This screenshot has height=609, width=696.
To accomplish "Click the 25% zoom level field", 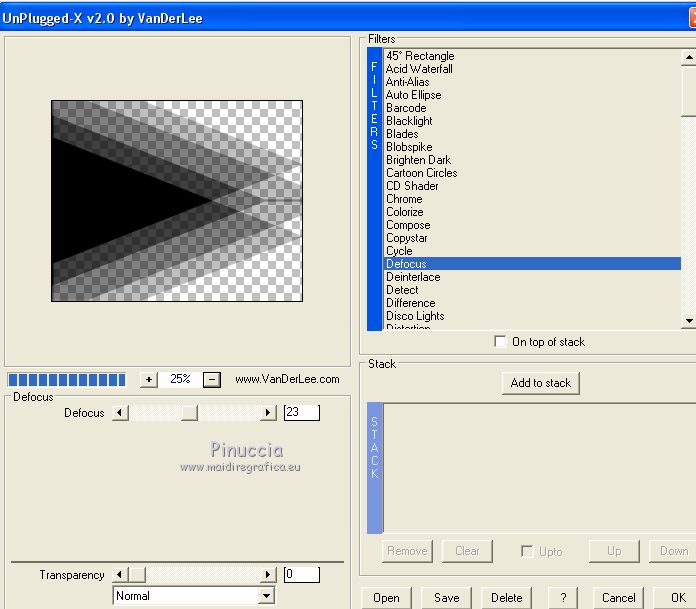I will 180,380.
